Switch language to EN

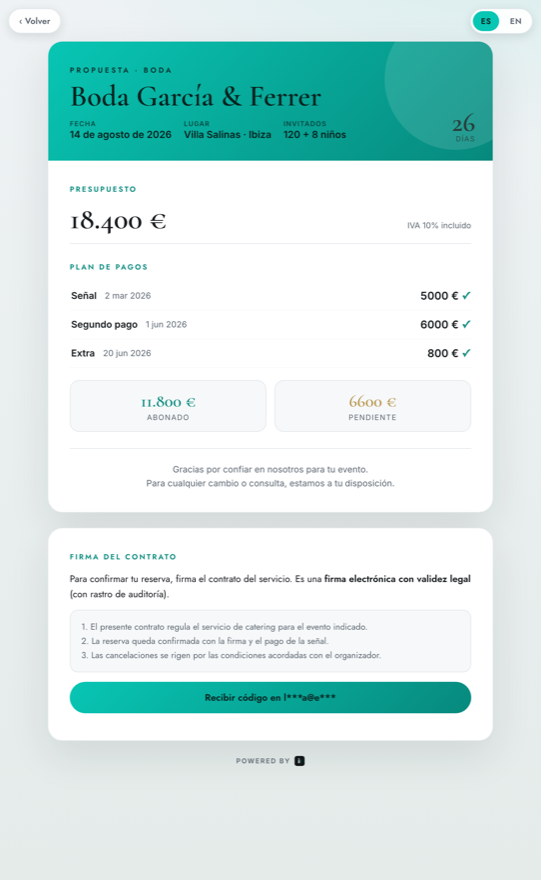tap(515, 21)
